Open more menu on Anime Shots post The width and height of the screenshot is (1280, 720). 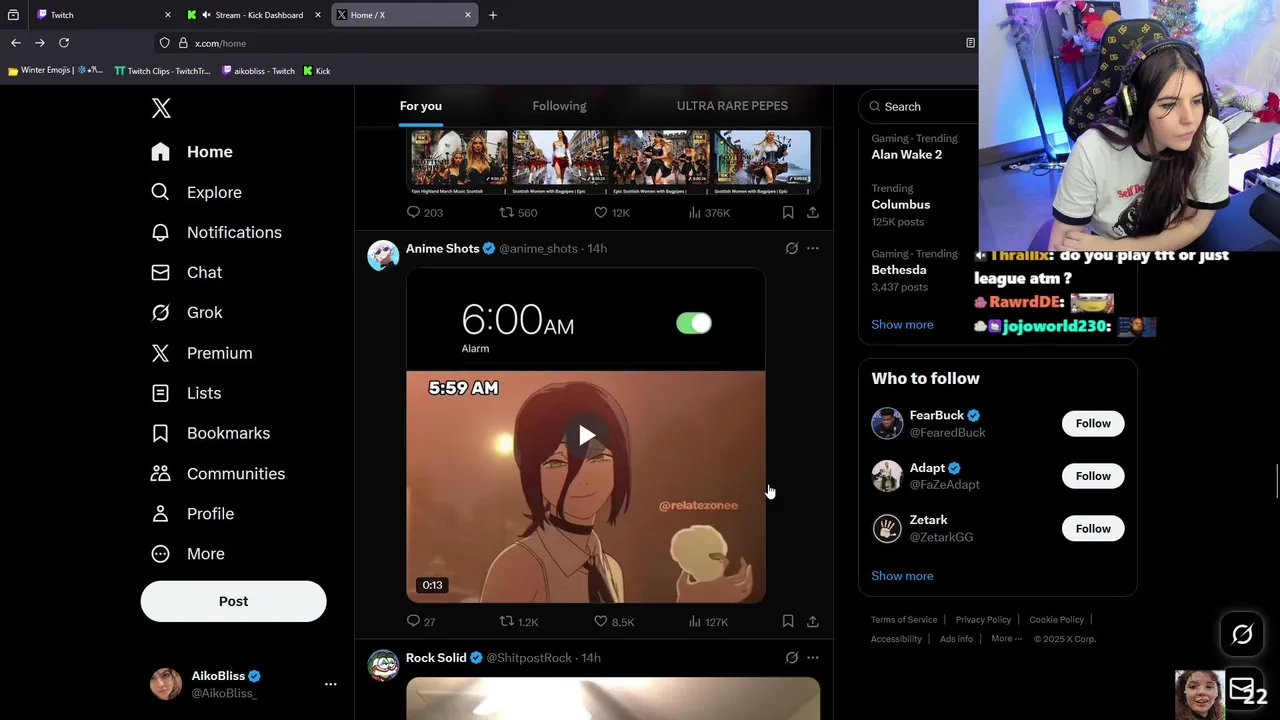click(812, 248)
